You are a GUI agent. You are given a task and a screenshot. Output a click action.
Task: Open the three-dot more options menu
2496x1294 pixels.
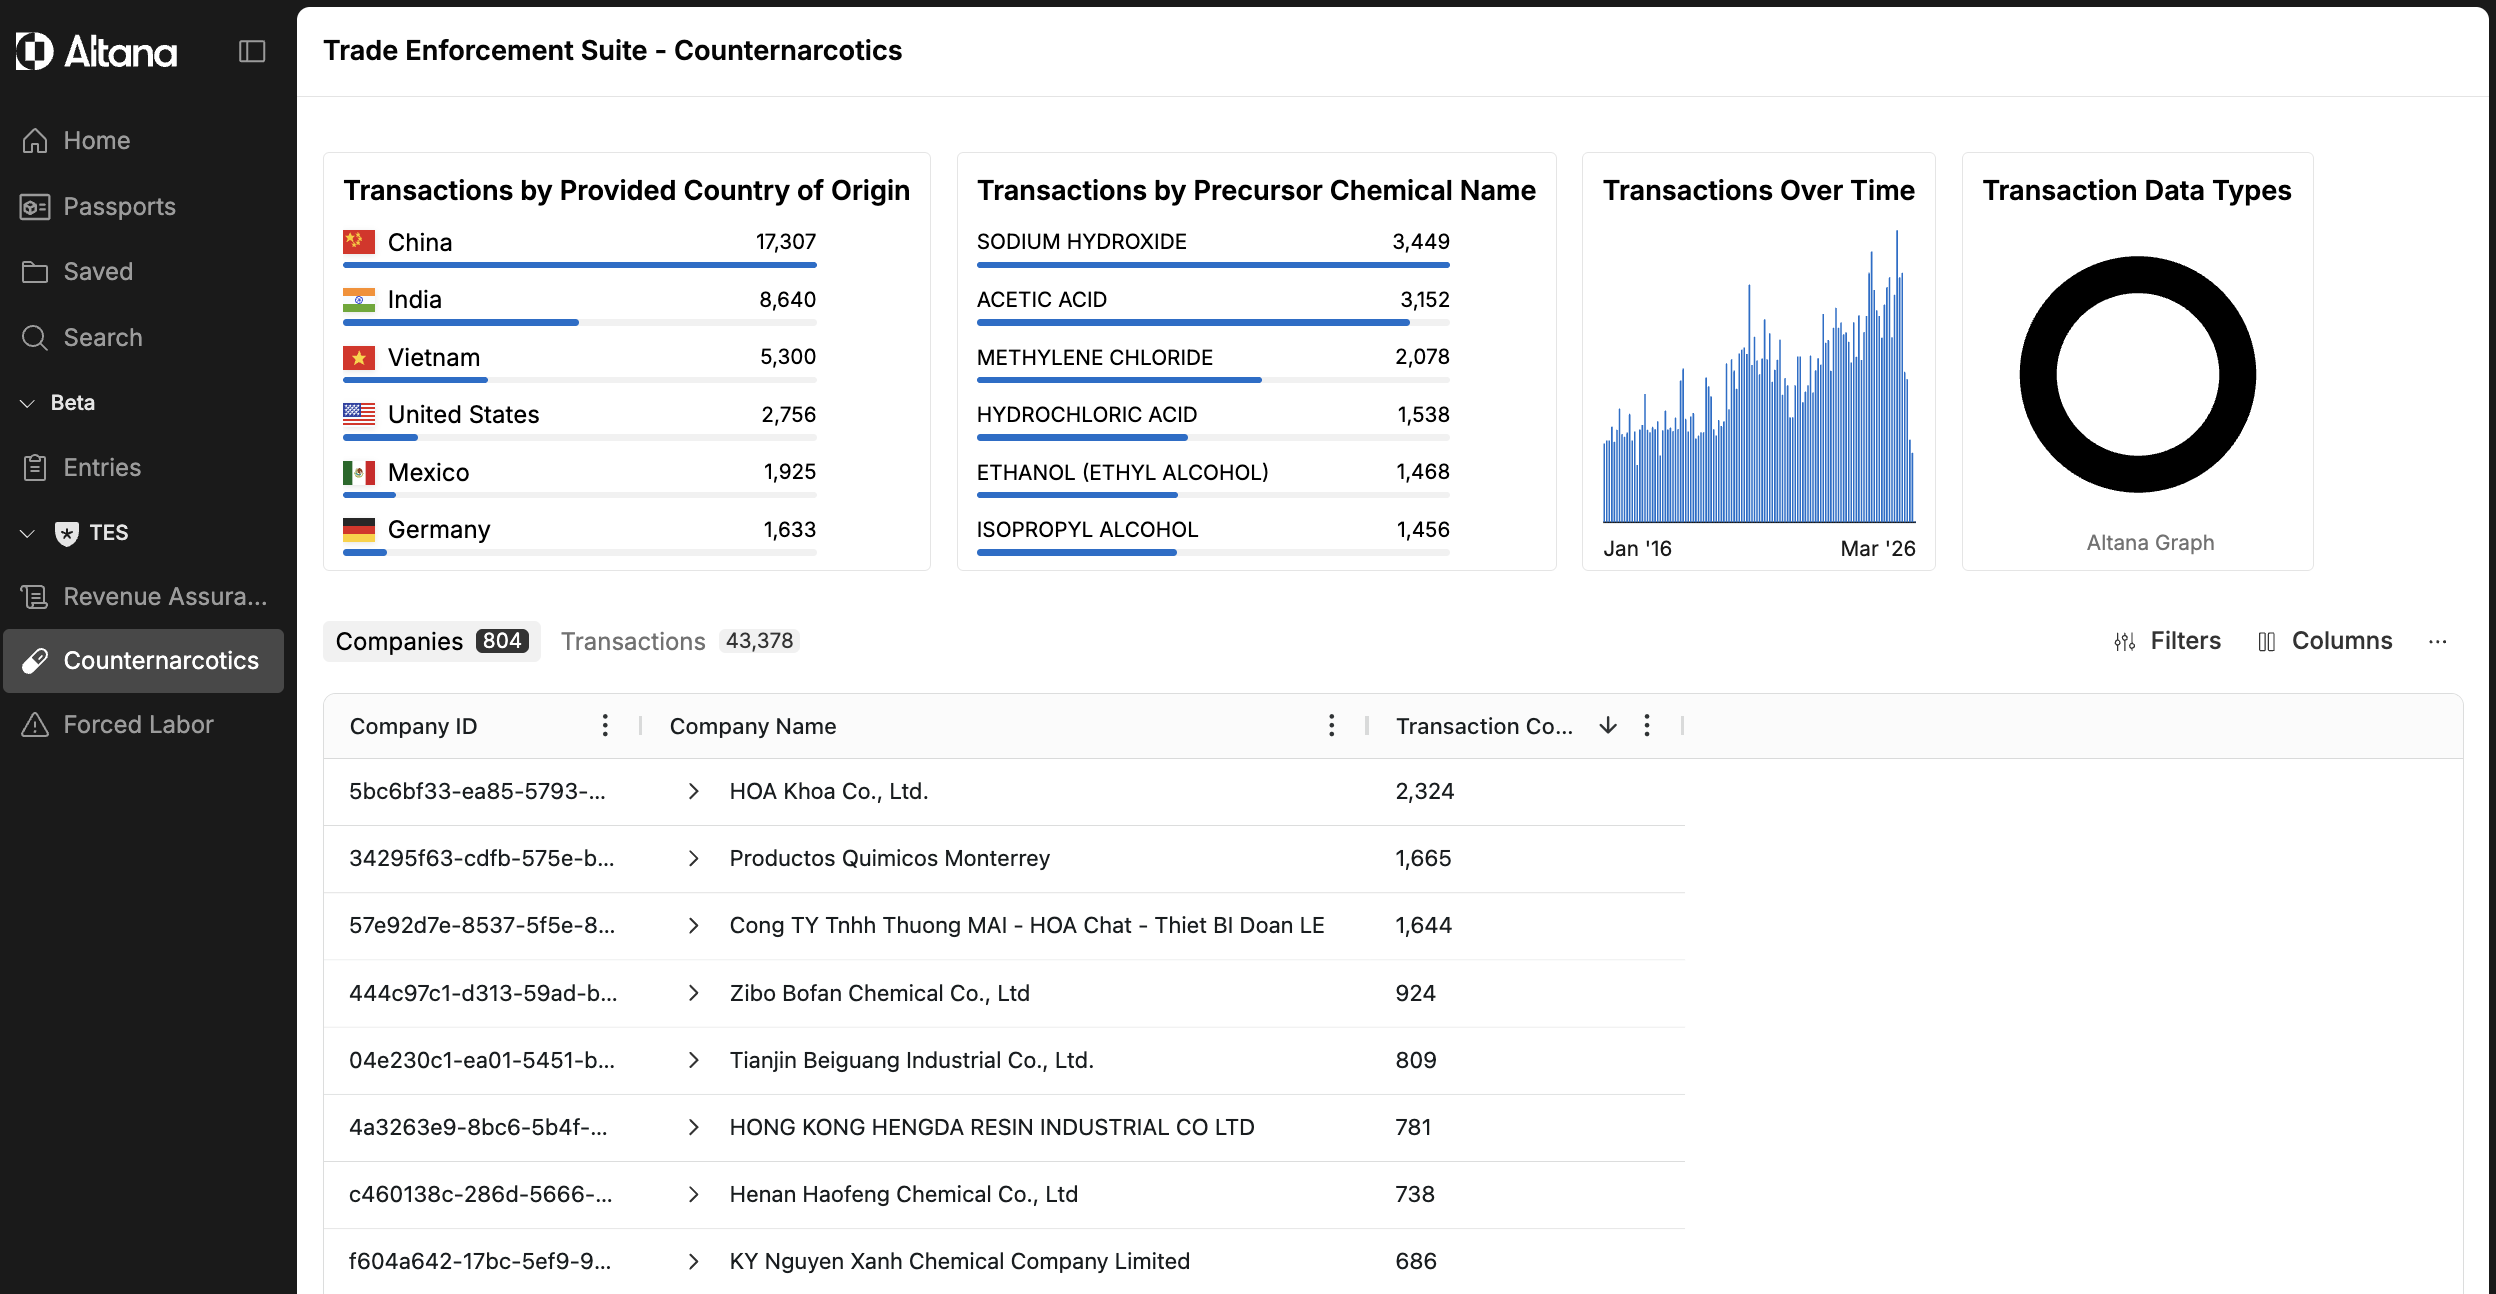[2438, 642]
